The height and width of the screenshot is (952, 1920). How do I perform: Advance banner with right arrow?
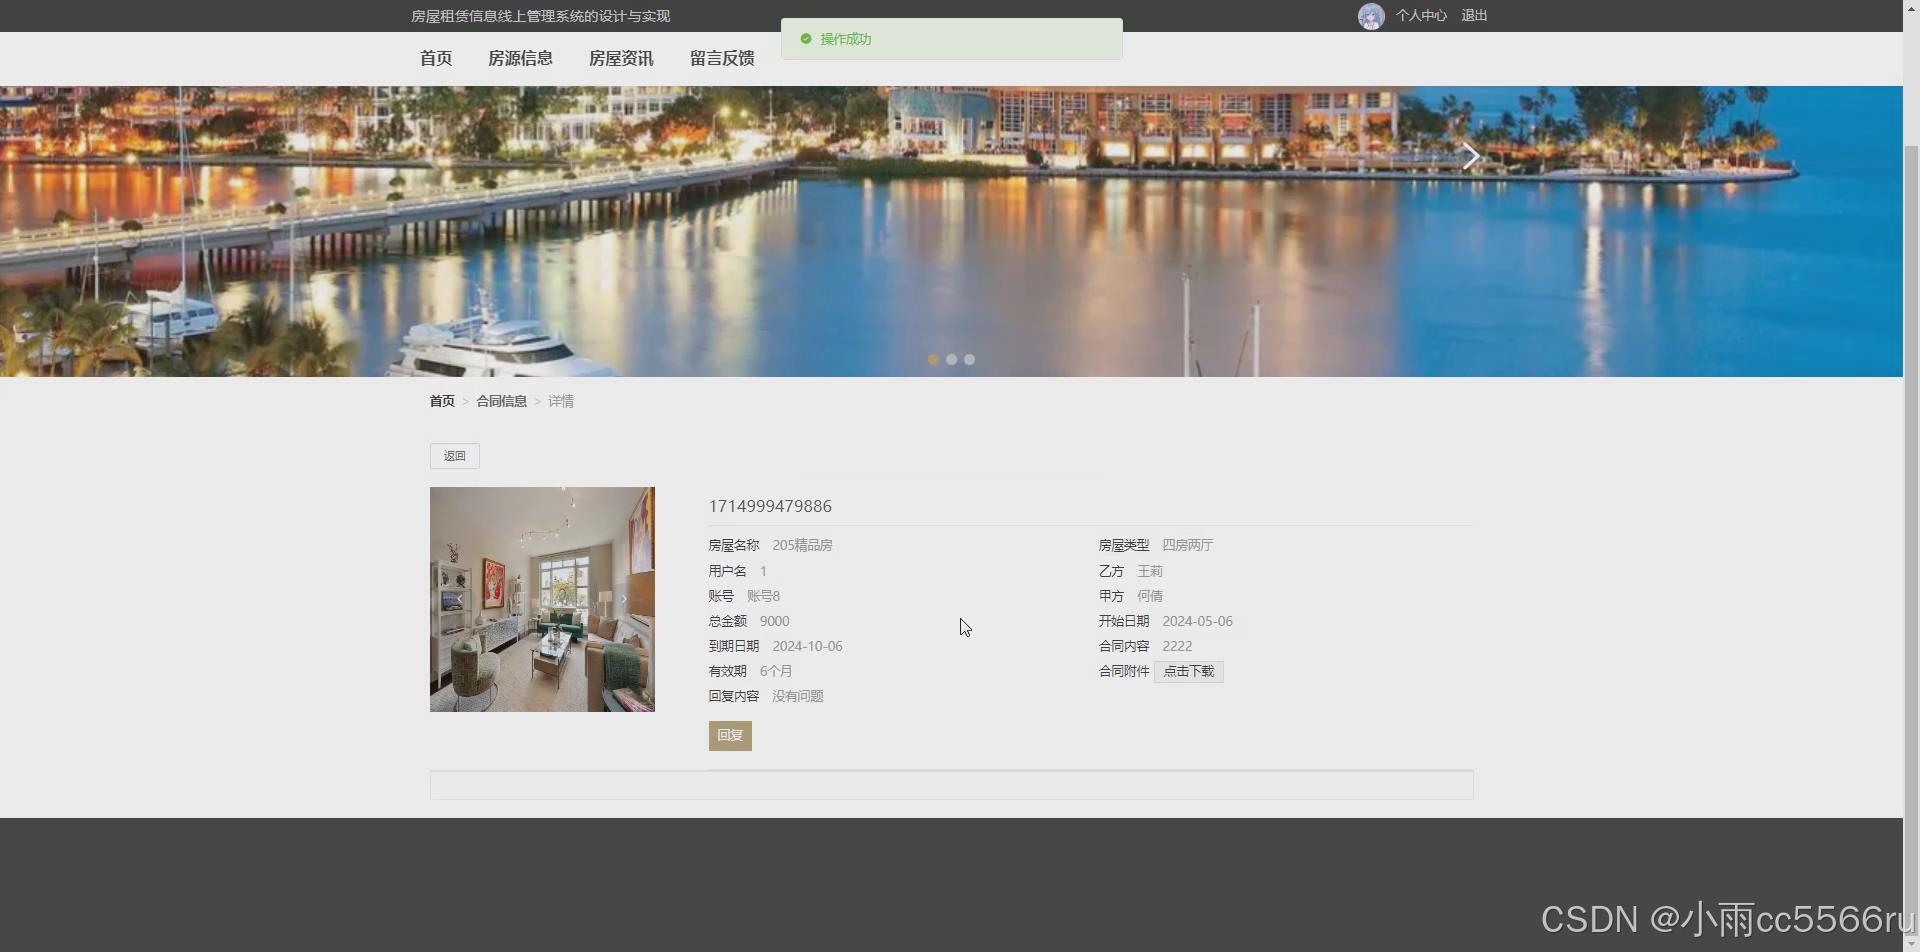(x=1471, y=156)
